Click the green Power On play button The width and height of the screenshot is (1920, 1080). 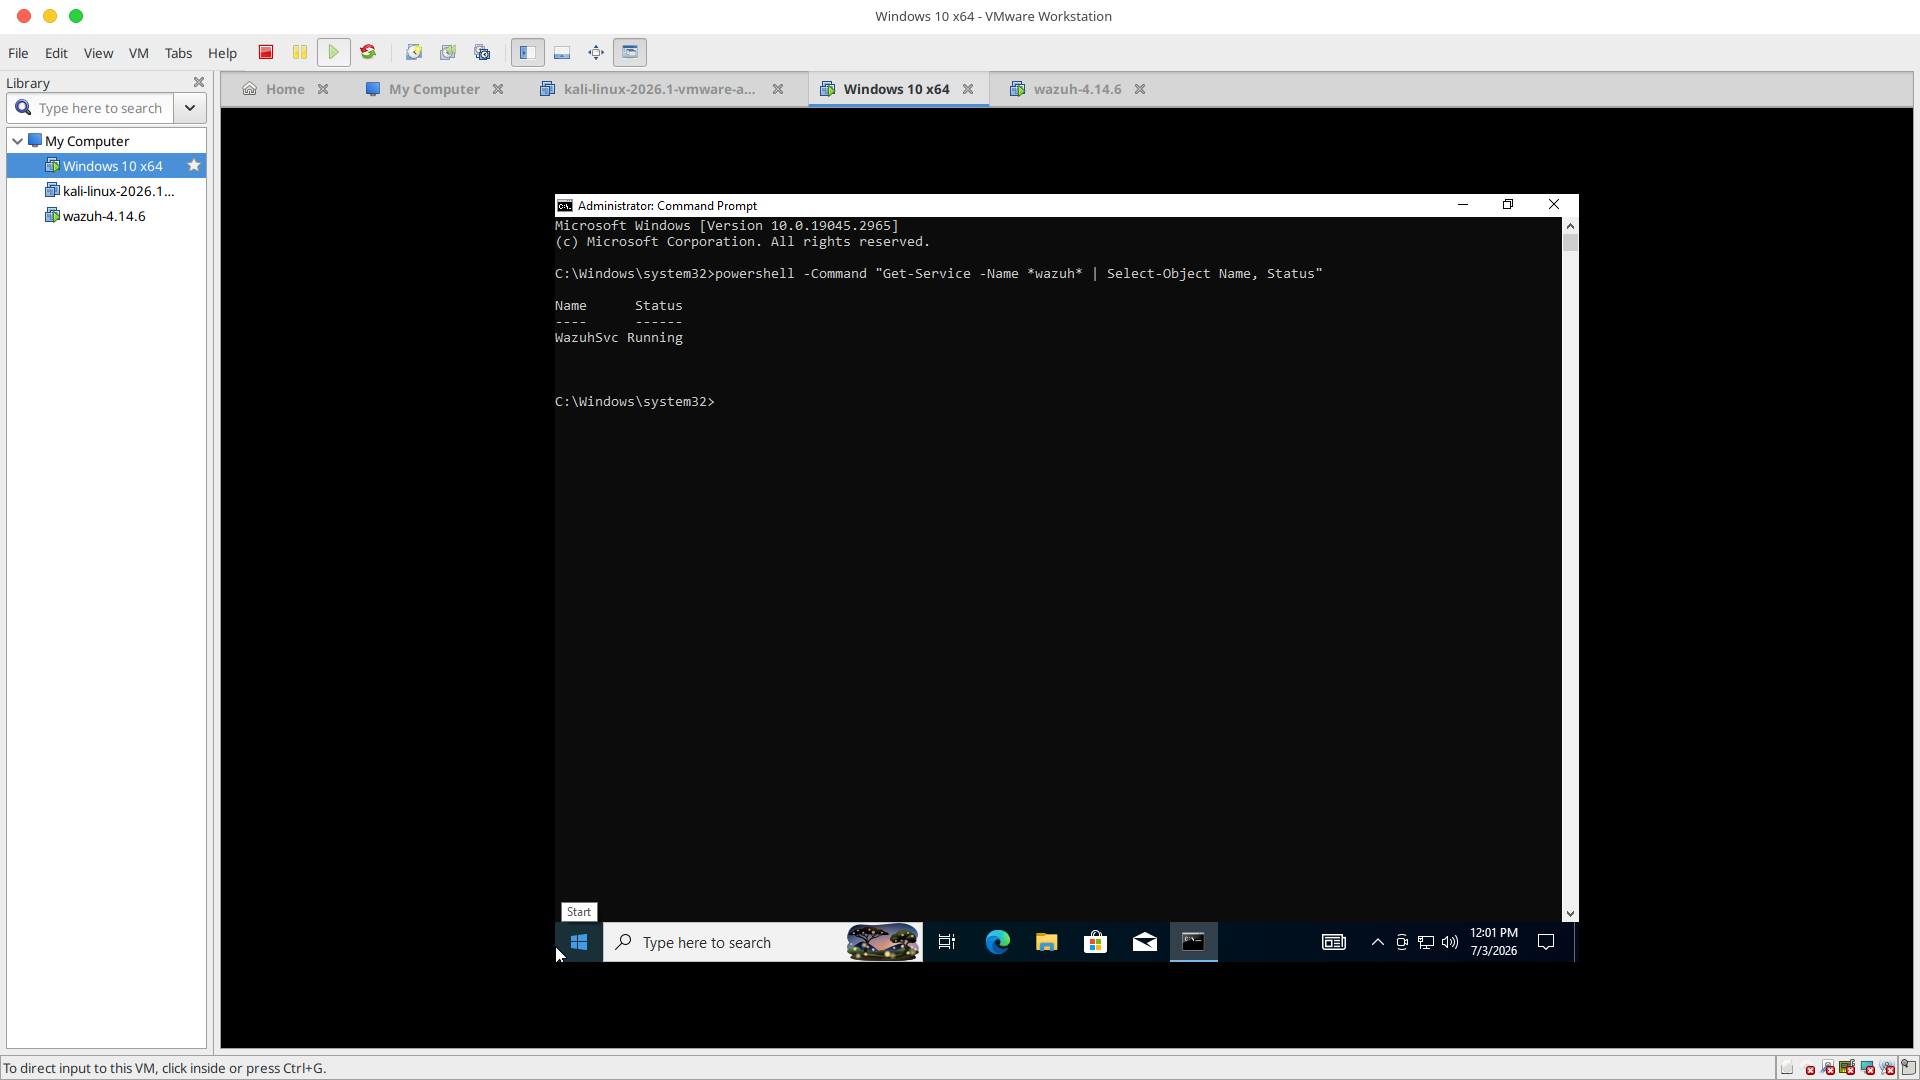click(334, 52)
